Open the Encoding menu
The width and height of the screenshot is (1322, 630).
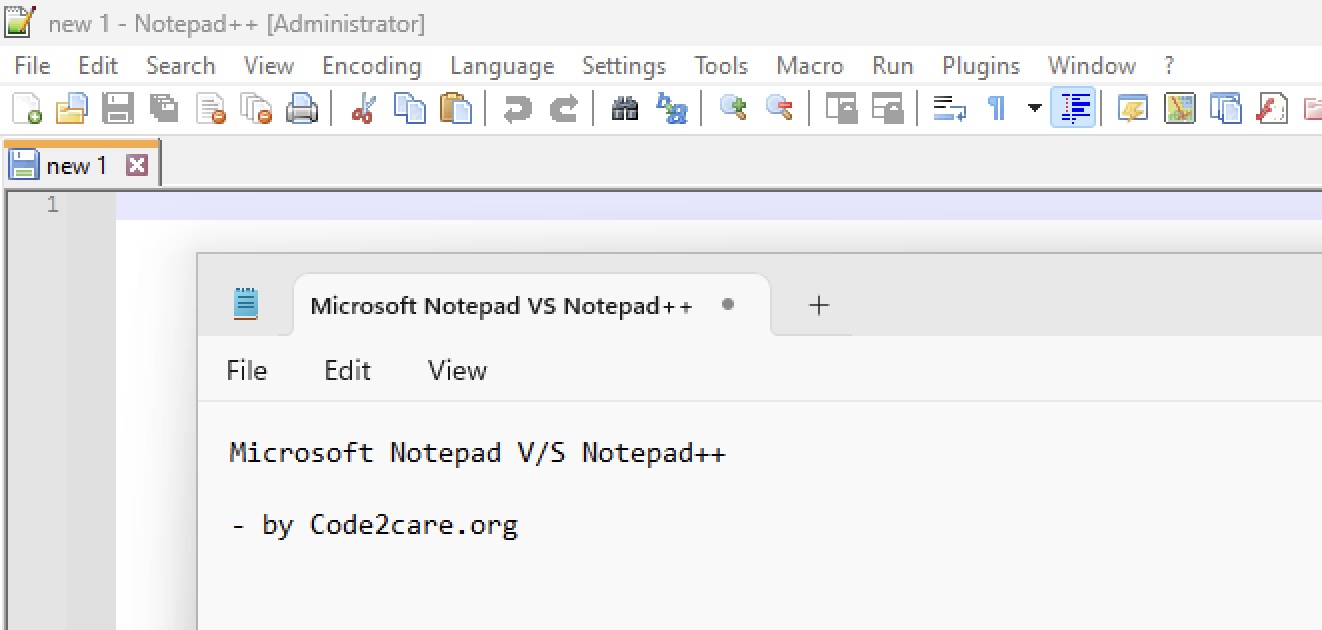[x=371, y=65]
